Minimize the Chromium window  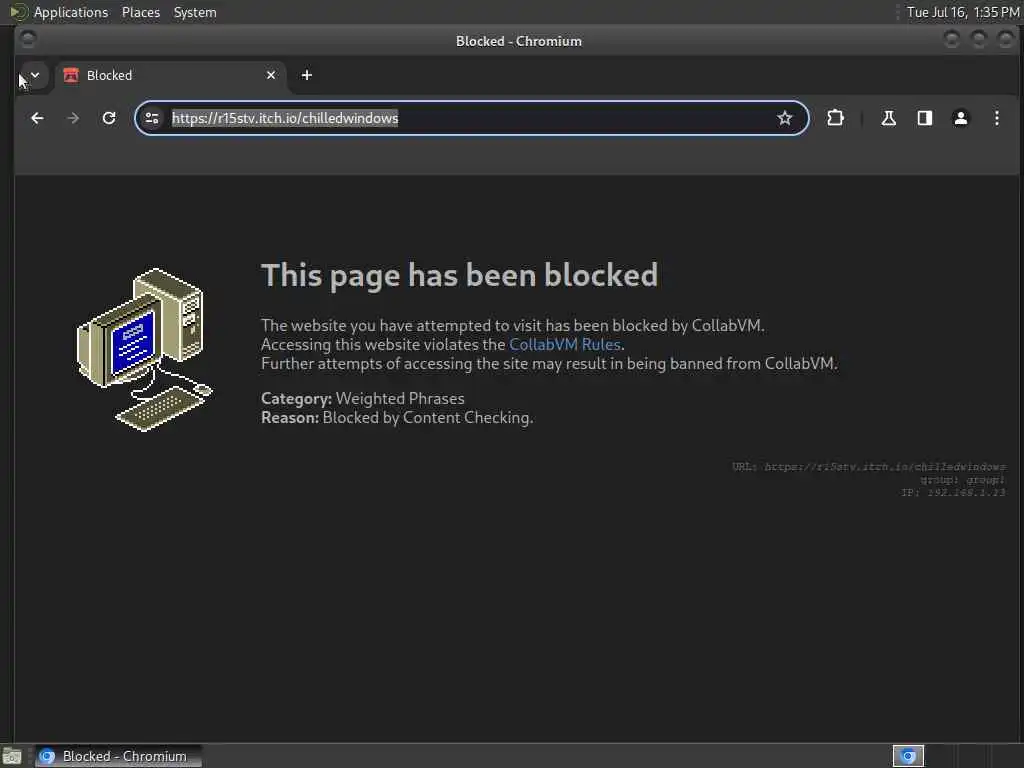click(952, 40)
